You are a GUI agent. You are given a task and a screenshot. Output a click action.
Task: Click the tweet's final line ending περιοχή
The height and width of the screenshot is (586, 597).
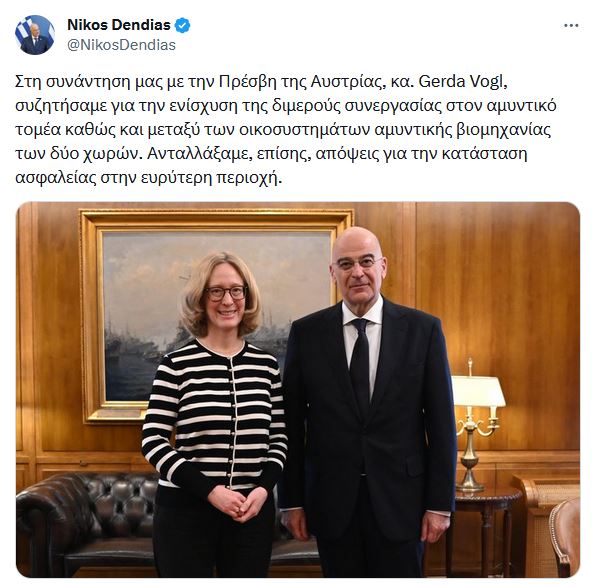tap(149, 178)
